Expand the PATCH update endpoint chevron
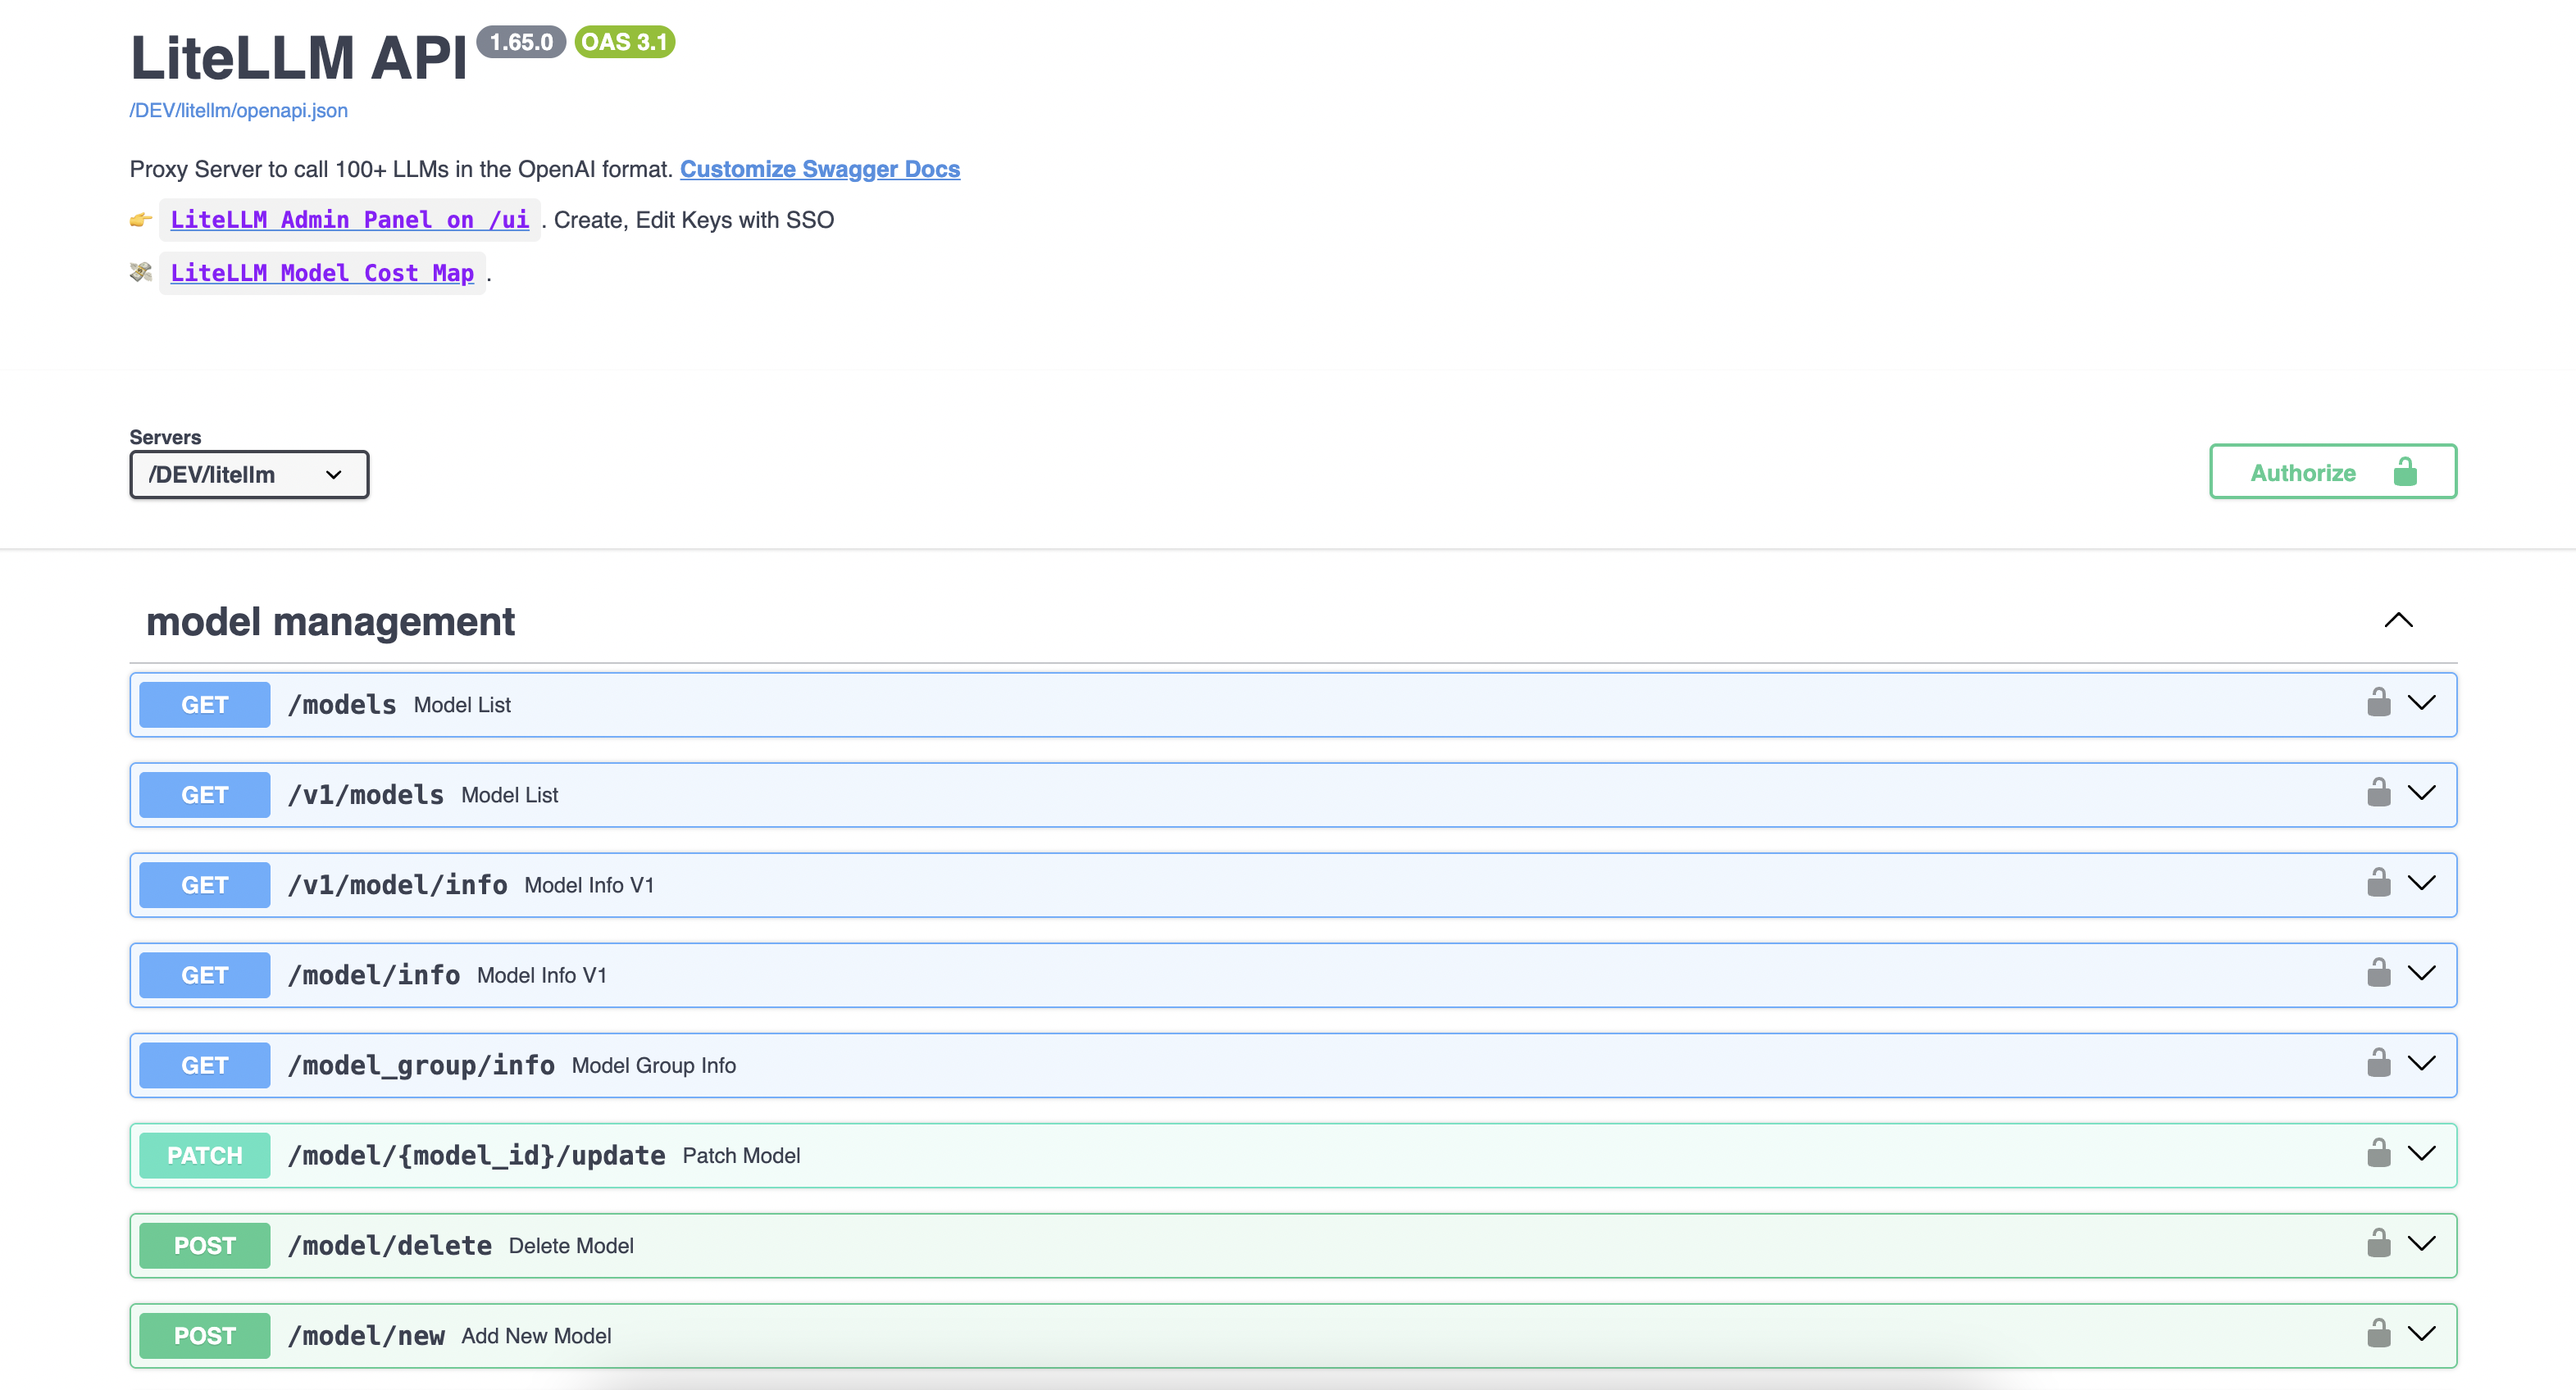This screenshot has width=2576, height=1390. click(2421, 1153)
